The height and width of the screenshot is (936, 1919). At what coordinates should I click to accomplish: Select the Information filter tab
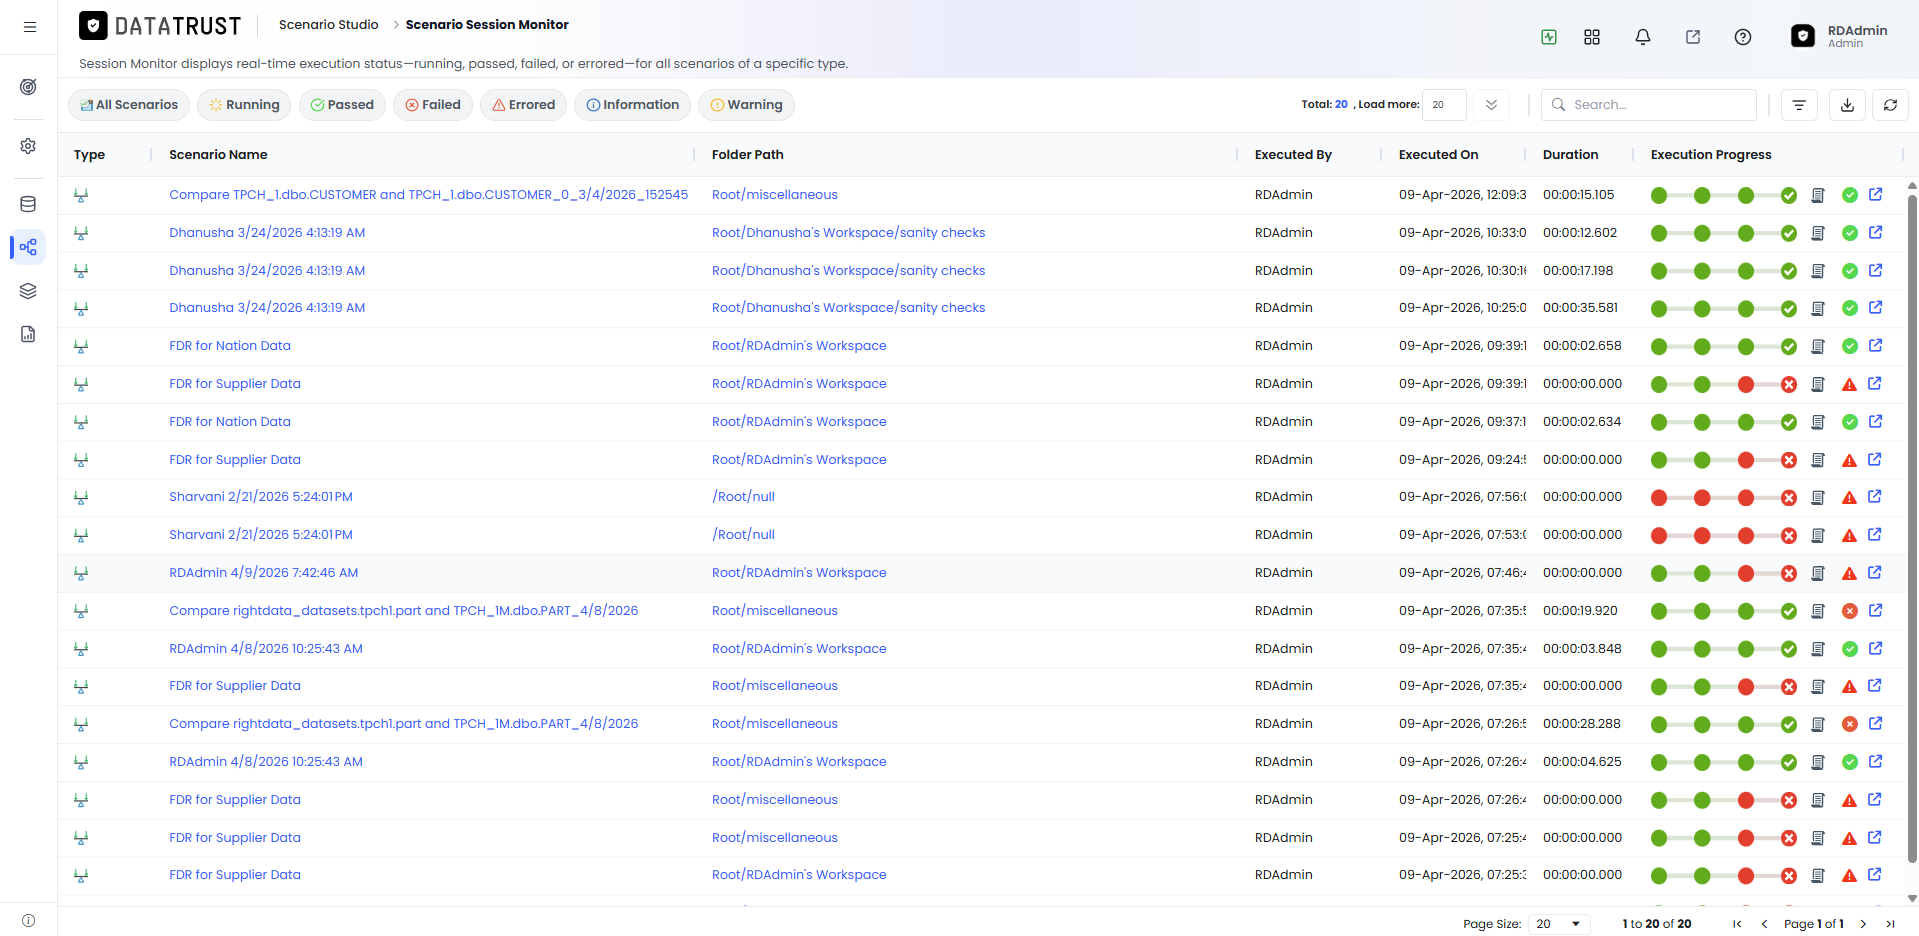point(633,105)
